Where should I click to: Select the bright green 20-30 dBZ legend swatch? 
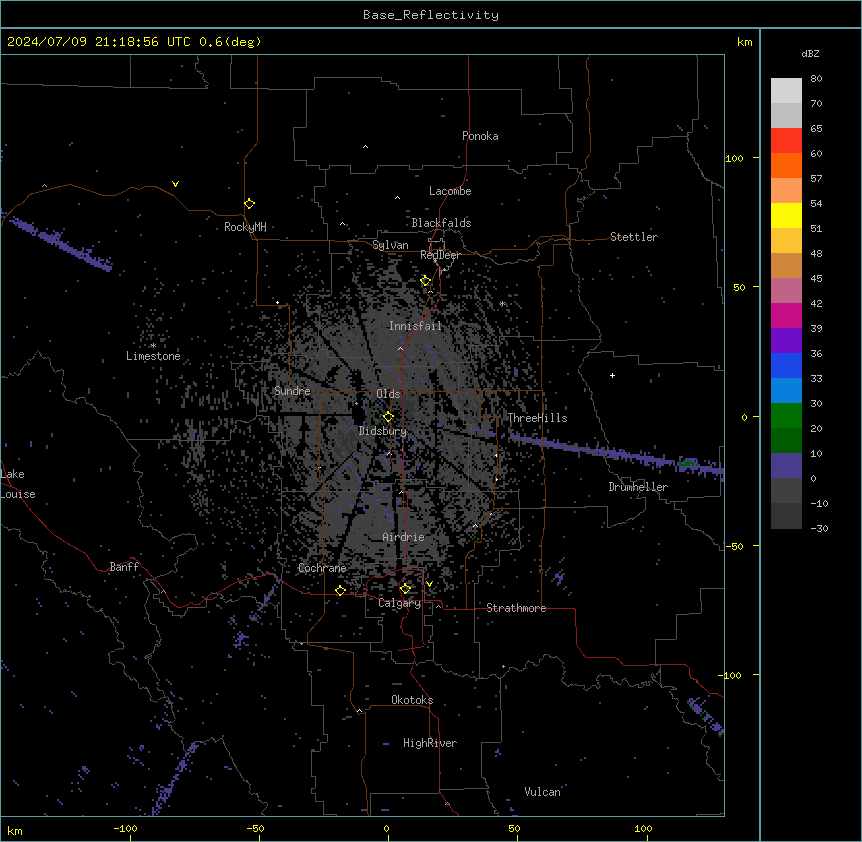coord(786,416)
